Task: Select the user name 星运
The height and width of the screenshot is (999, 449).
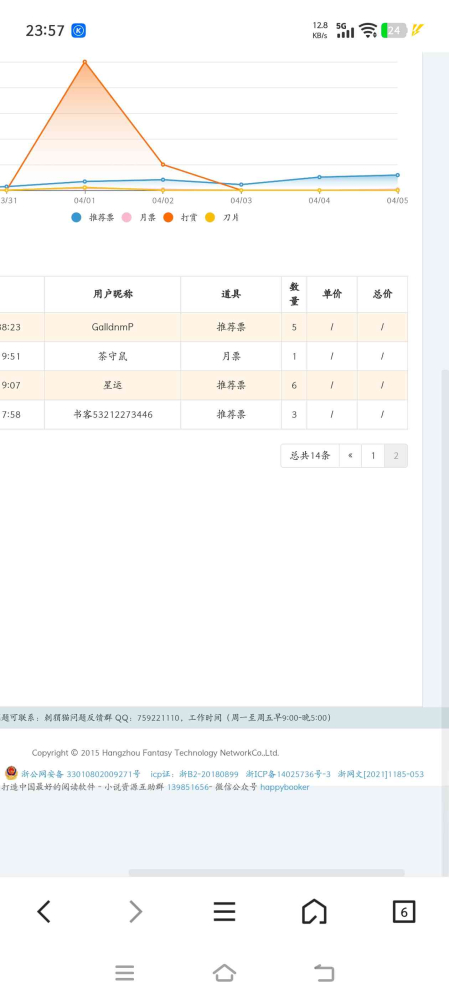Action: point(113,385)
